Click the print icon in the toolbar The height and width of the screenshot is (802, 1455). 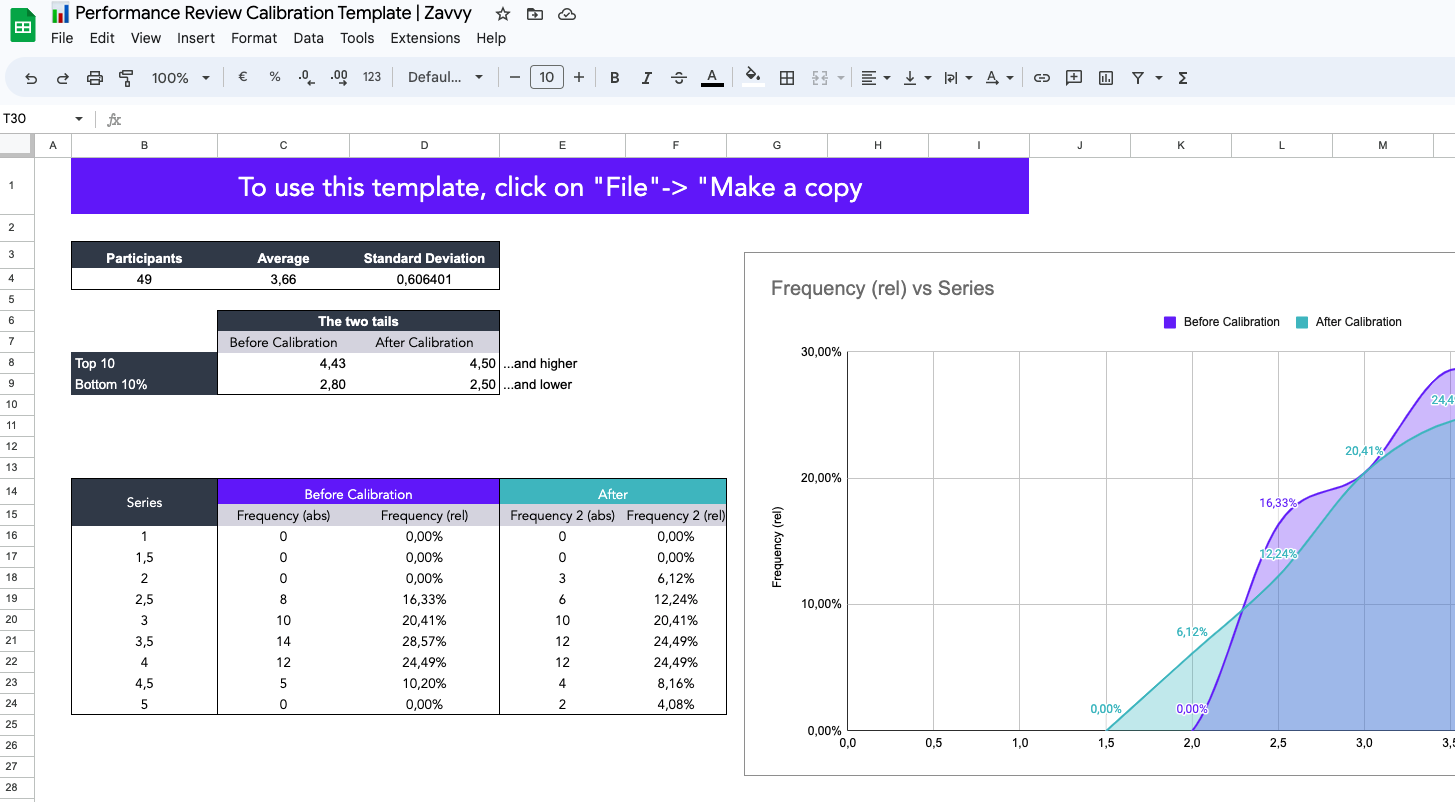(x=95, y=78)
